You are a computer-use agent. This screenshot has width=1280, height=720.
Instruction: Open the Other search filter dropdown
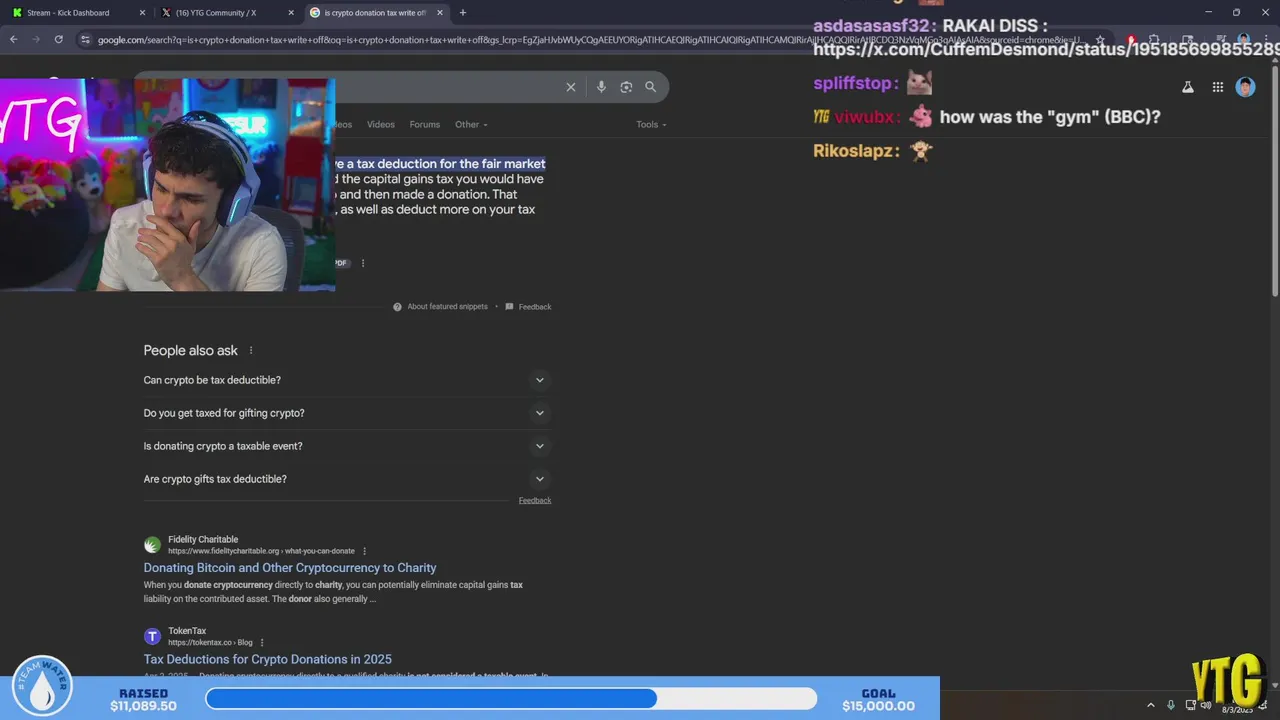pyautogui.click(x=471, y=124)
